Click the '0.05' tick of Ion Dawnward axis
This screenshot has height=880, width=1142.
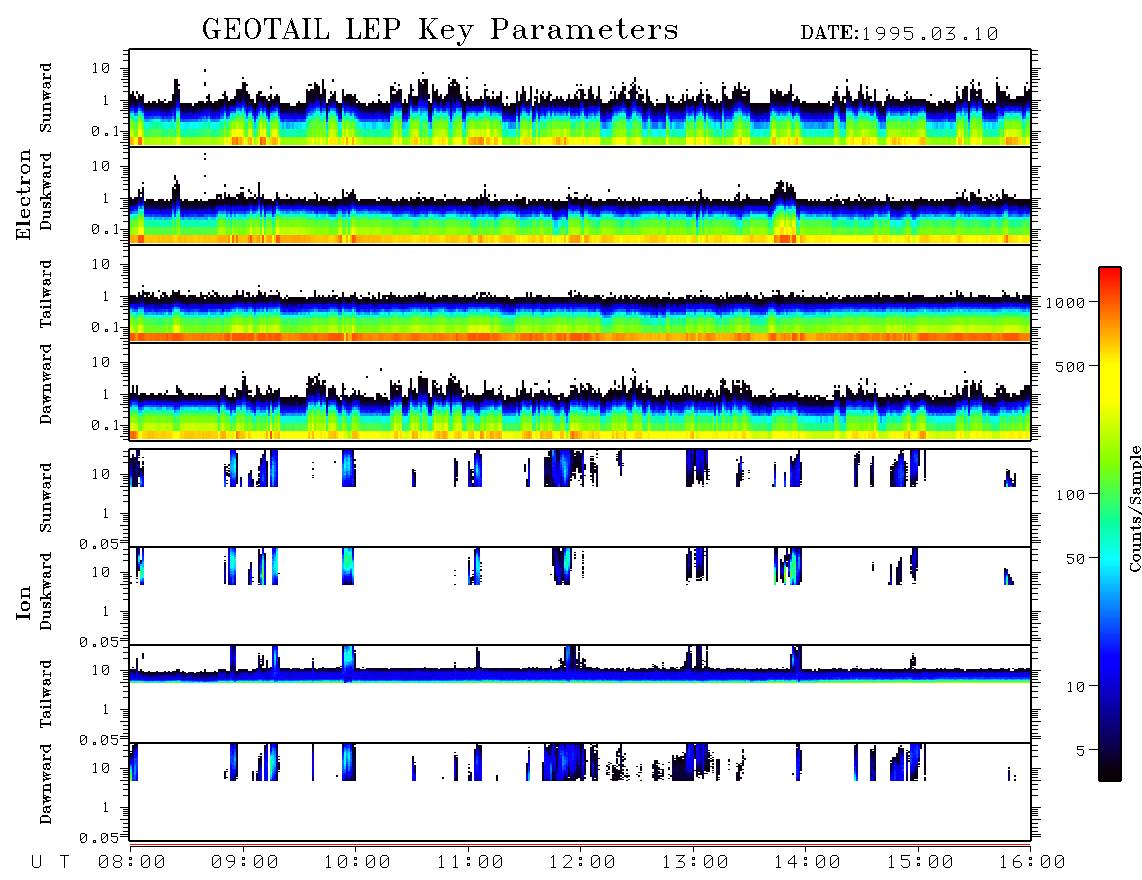(99, 838)
